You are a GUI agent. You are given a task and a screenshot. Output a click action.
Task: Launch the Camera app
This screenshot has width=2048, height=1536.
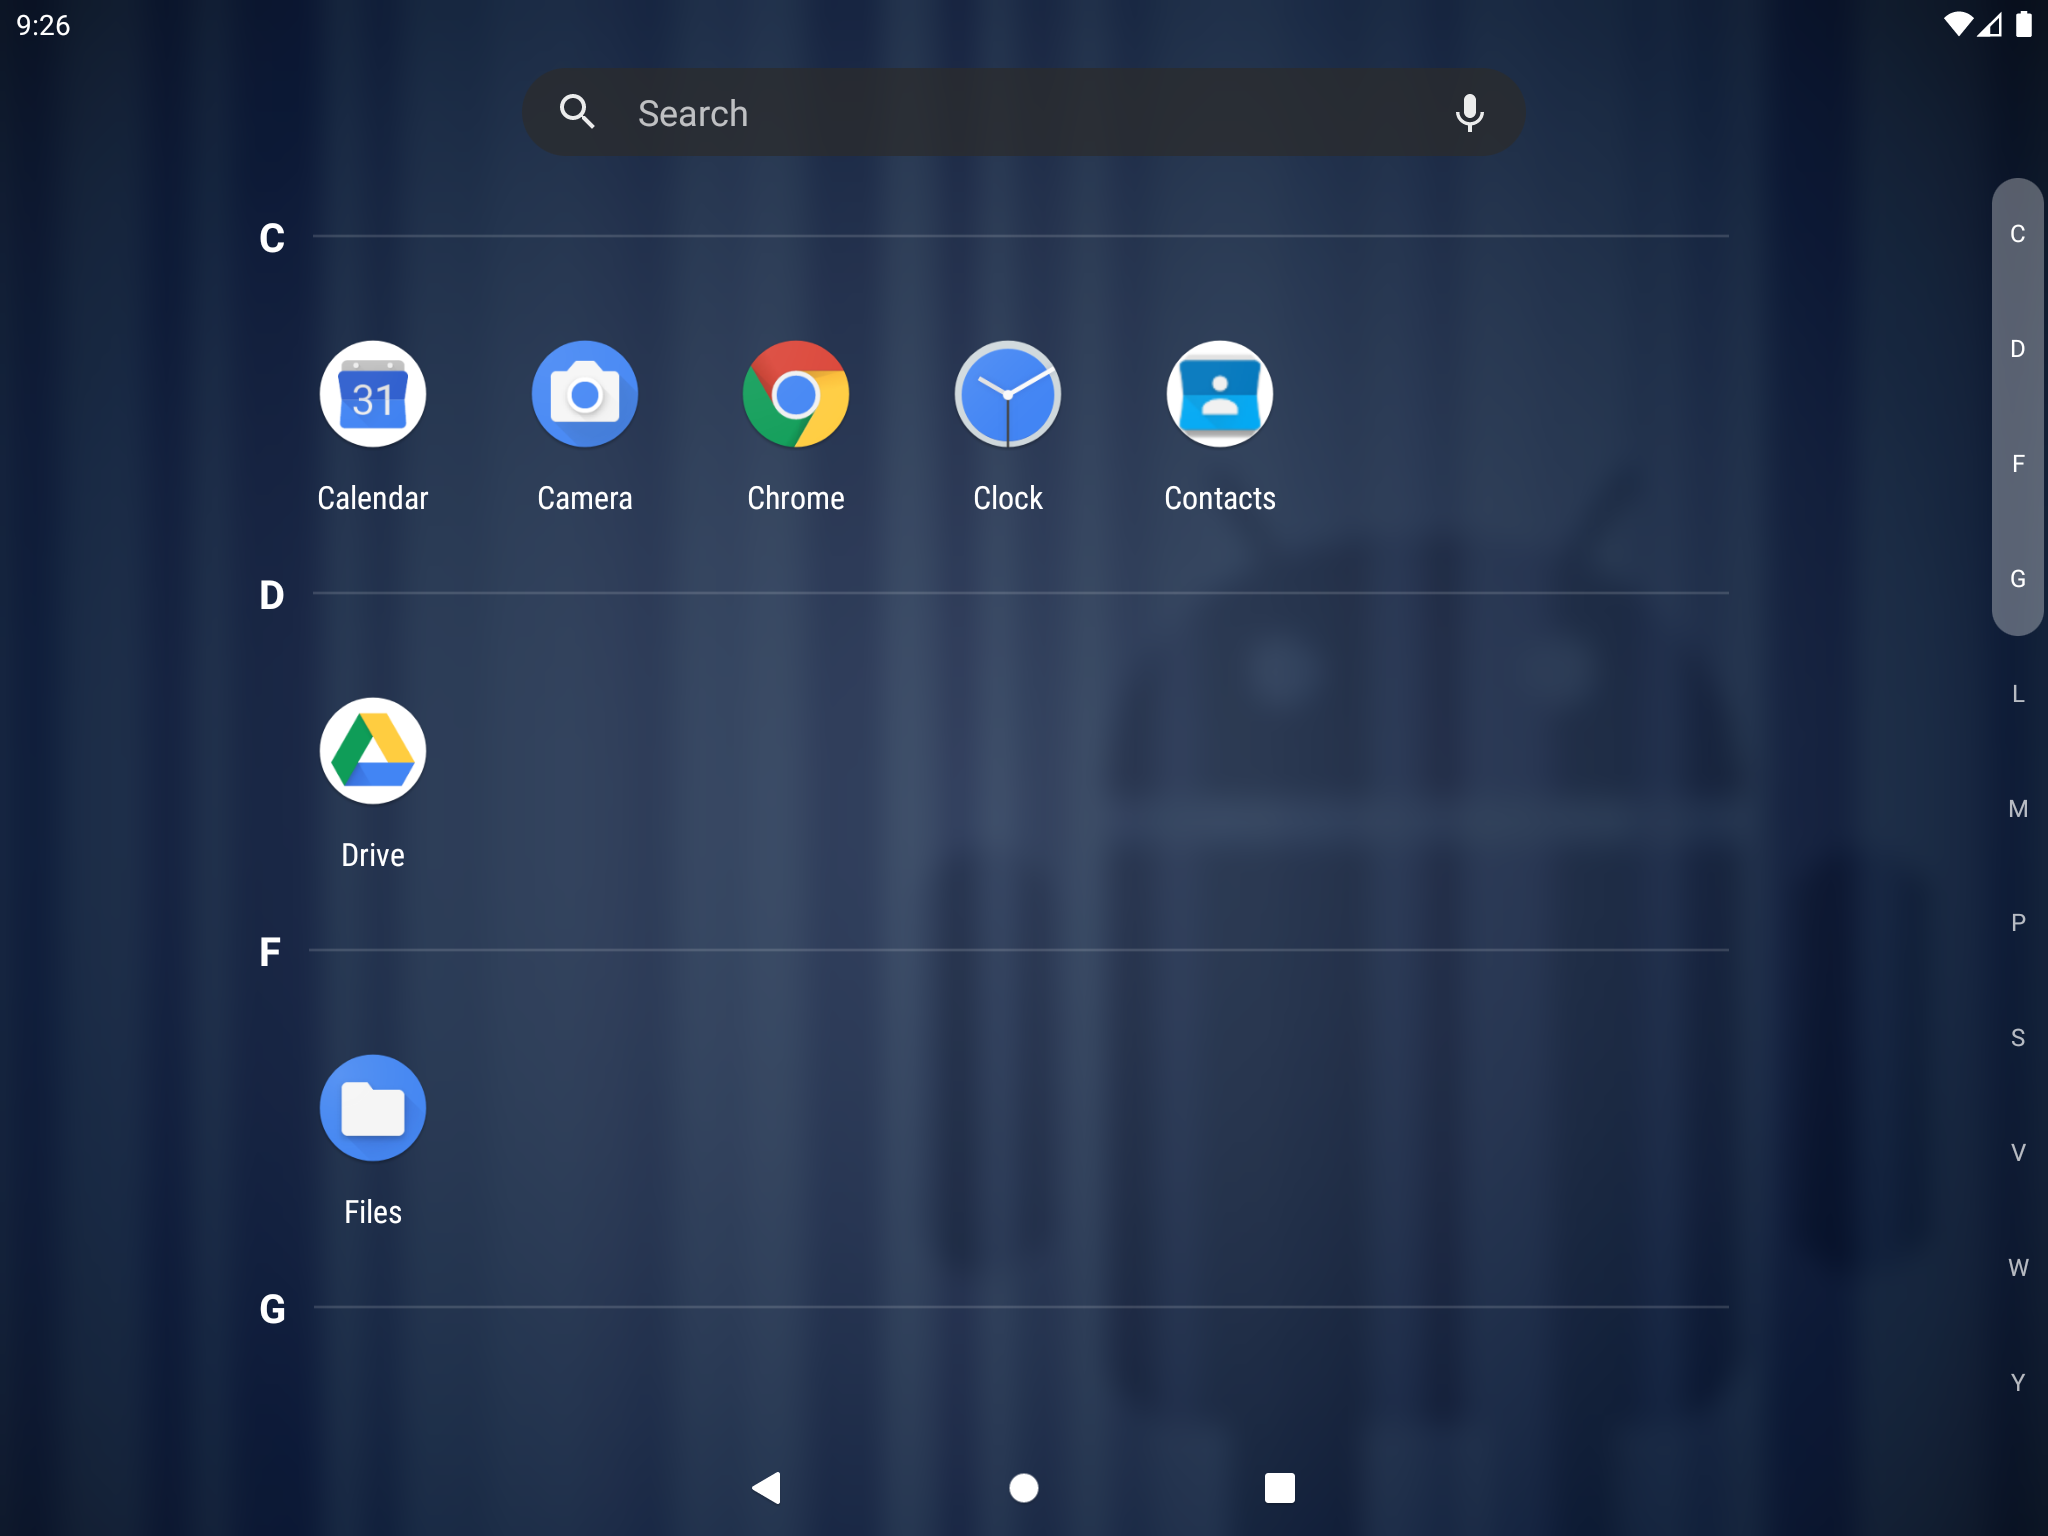click(584, 394)
